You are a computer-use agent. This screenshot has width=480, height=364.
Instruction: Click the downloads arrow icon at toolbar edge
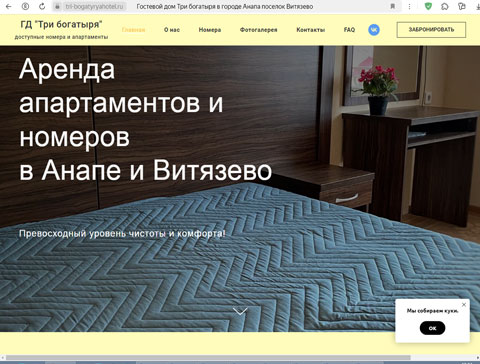(x=478, y=6)
